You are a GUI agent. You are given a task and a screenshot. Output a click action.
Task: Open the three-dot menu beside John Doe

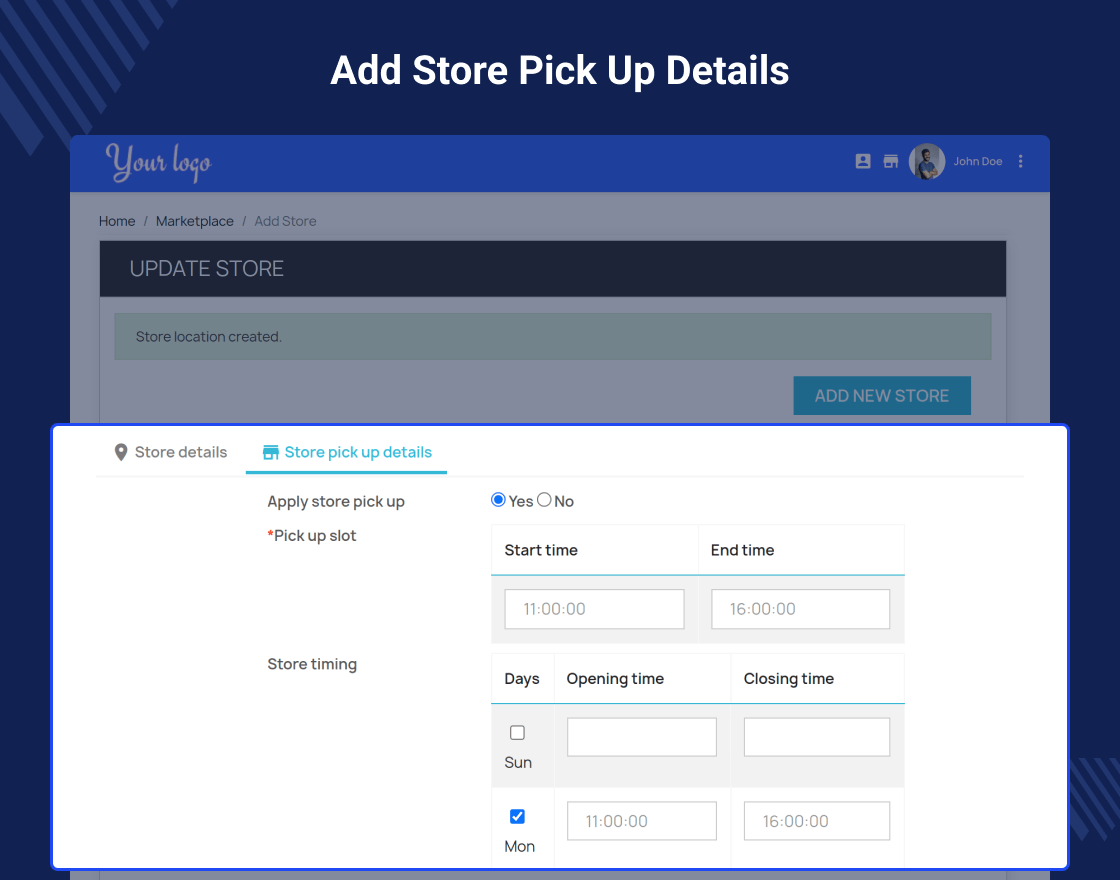[x=1021, y=161]
